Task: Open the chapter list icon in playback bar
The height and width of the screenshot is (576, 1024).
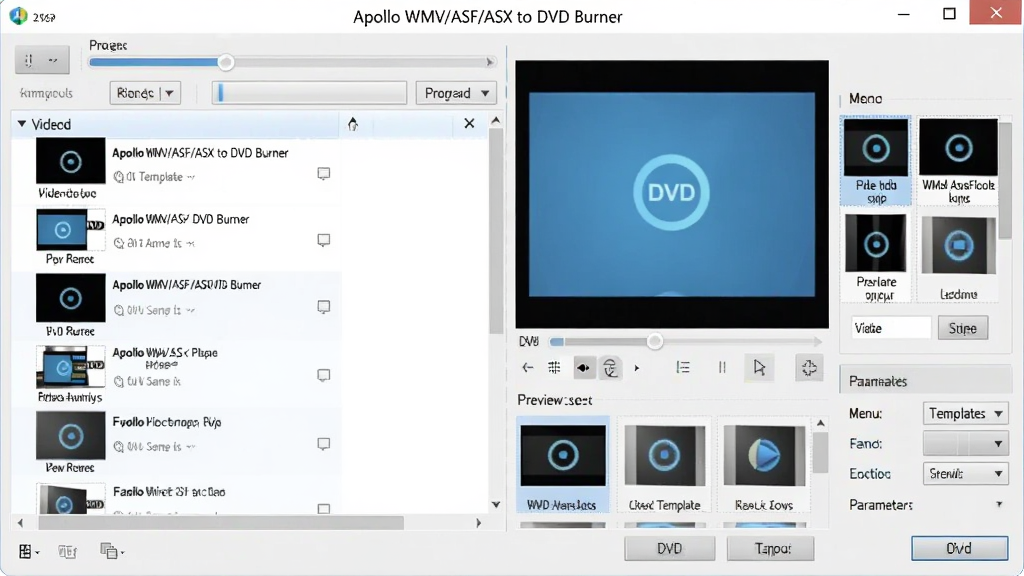Action: [682, 368]
